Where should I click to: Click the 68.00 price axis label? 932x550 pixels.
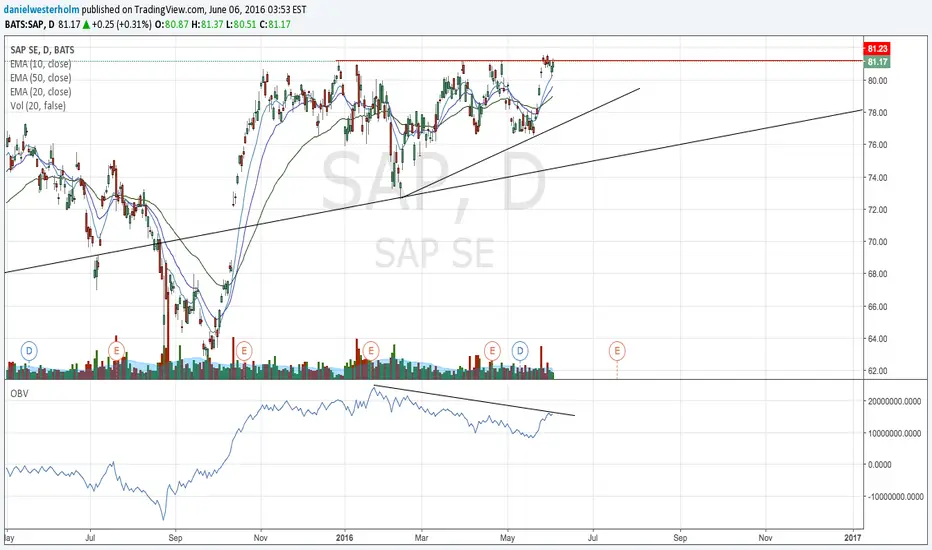pos(877,274)
